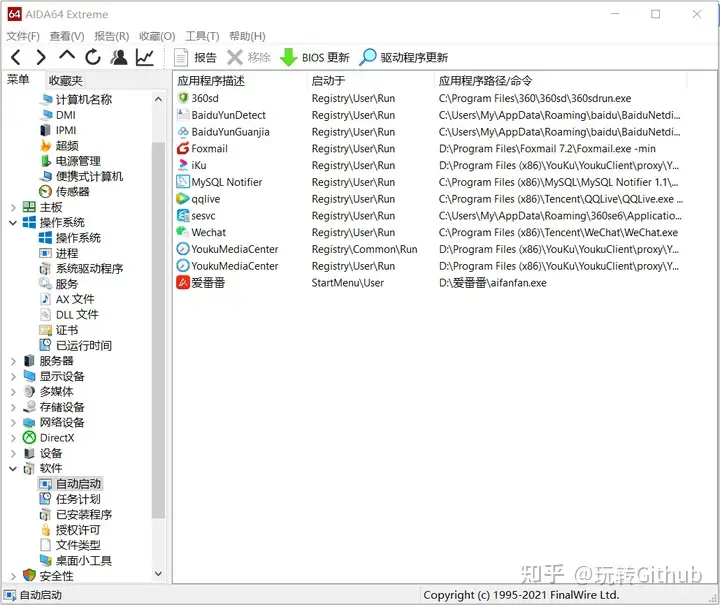Refresh the view with the circular arrow icon
The image size is (720, 605).
pos(93,57)
